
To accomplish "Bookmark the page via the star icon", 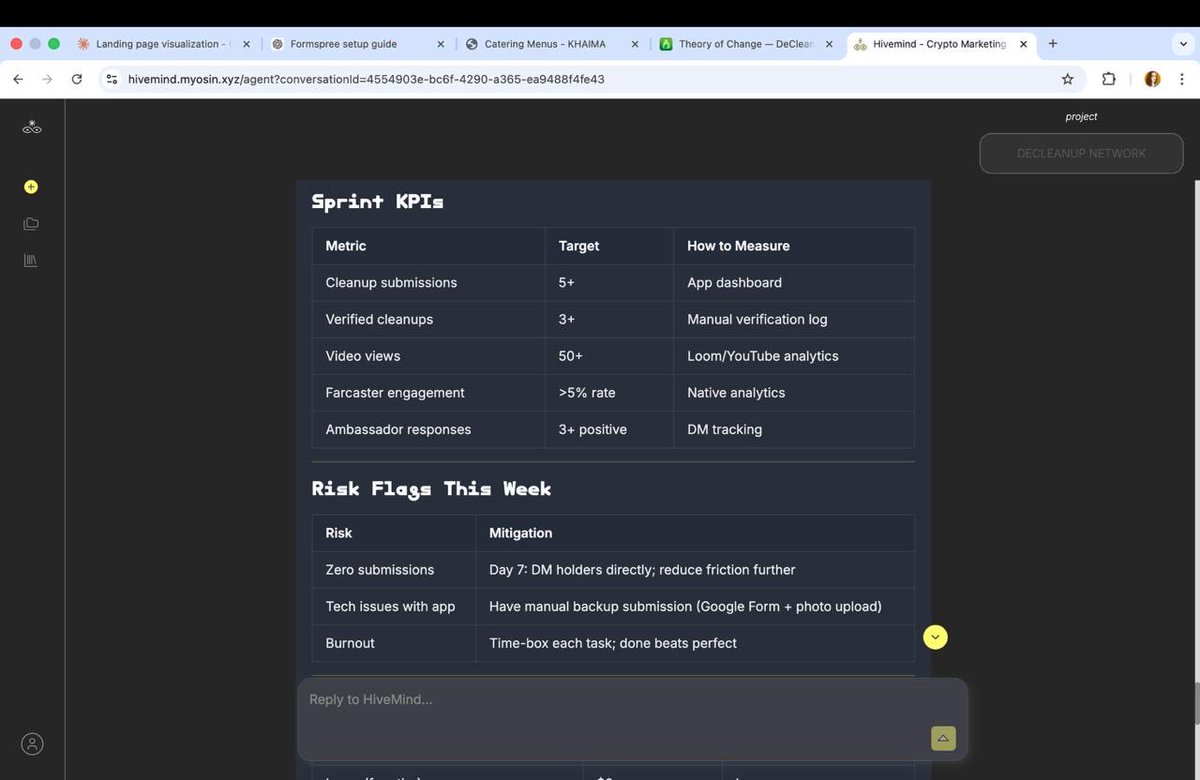I will [1067, 78].
